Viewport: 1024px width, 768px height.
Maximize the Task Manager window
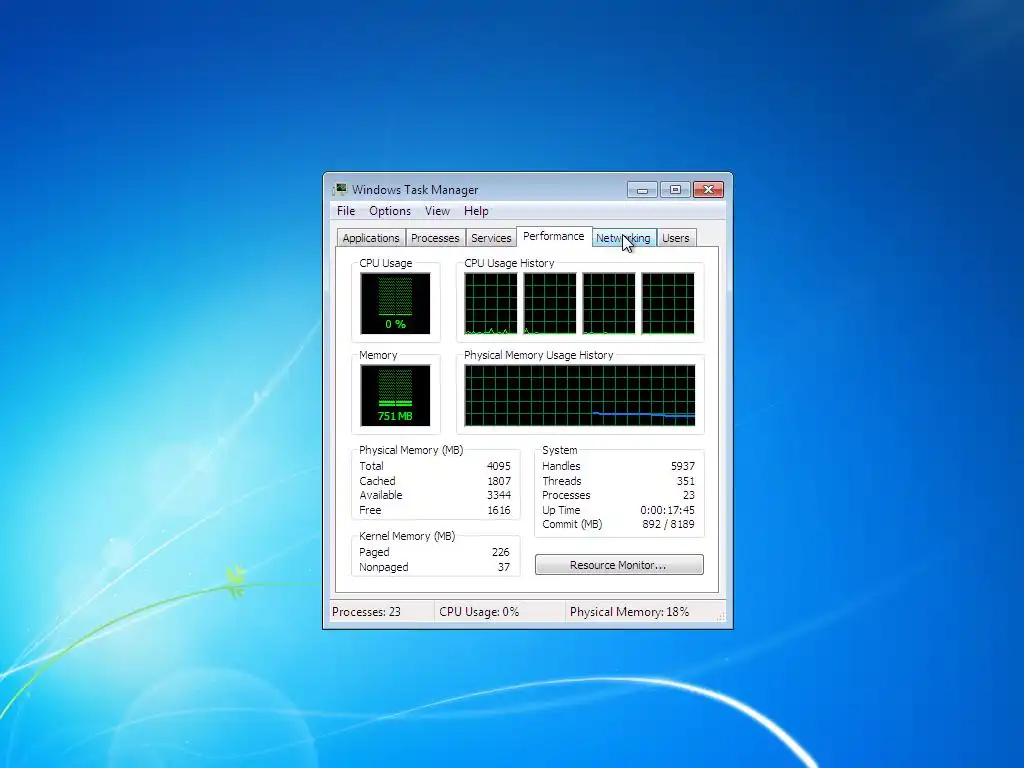point(675,190)
